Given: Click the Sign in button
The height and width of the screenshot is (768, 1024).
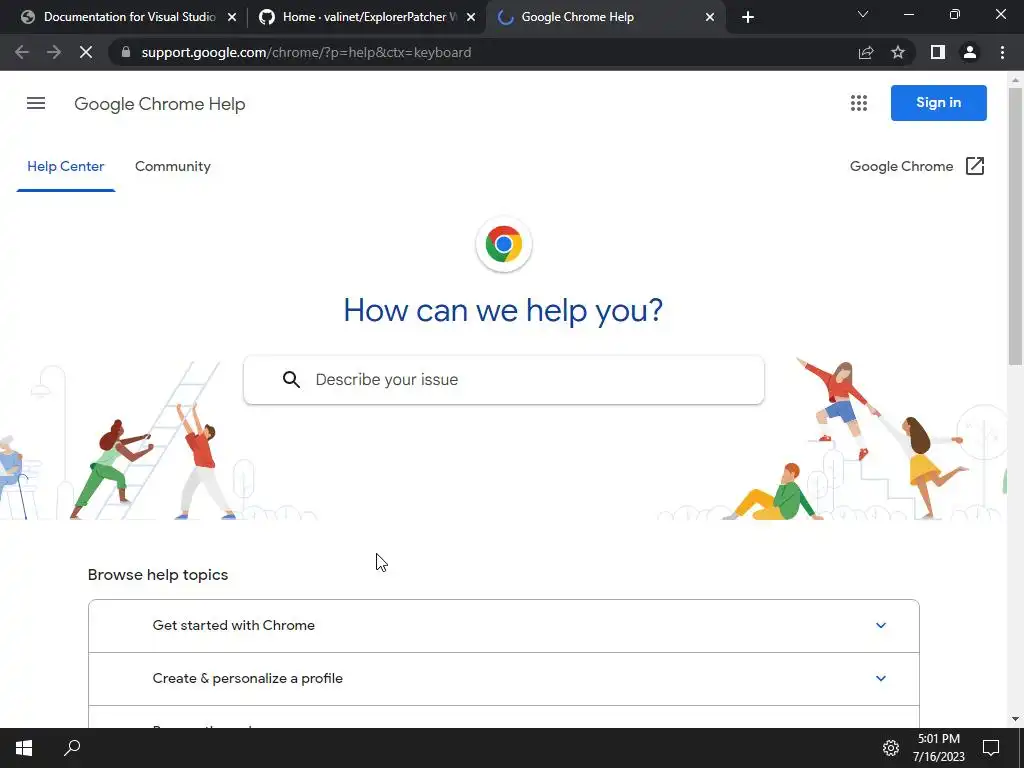Looking at the screenshot, I should (x=938, y=103).
